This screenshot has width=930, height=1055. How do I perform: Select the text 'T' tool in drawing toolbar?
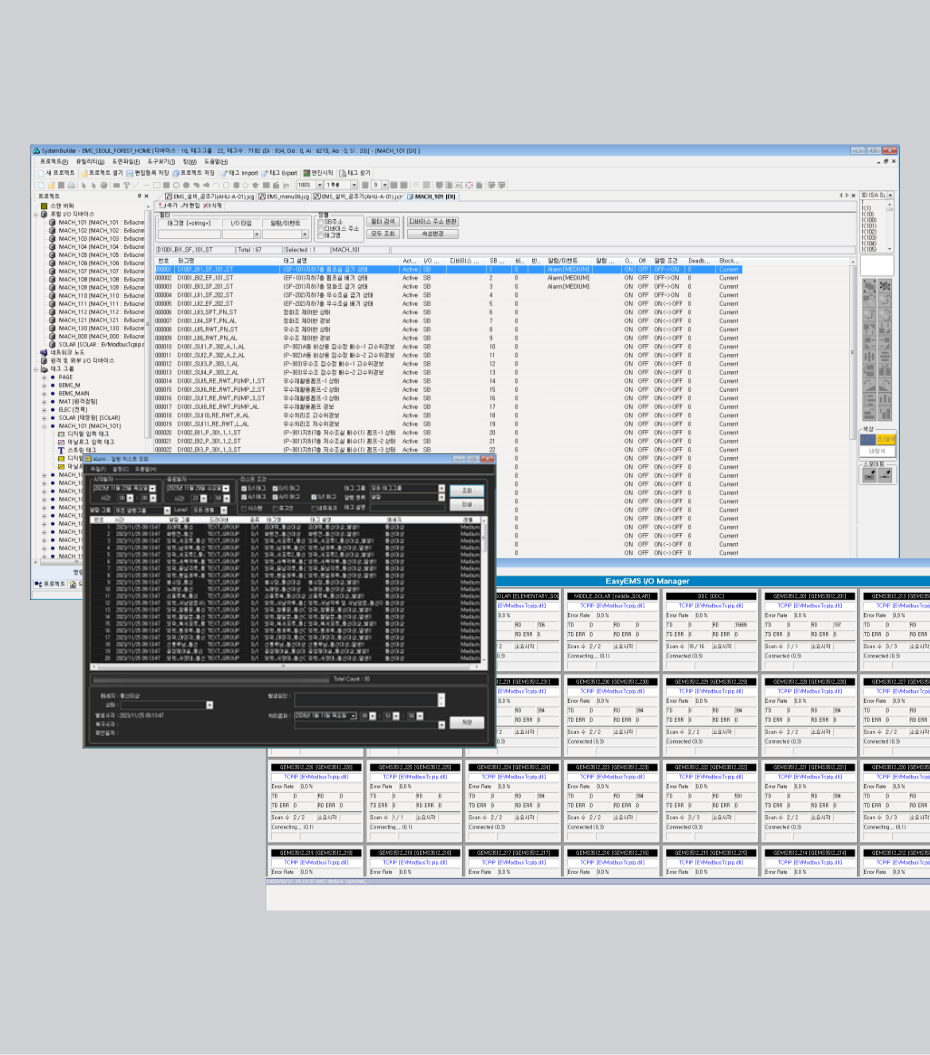pyautogui.click(x=126, y=185)
